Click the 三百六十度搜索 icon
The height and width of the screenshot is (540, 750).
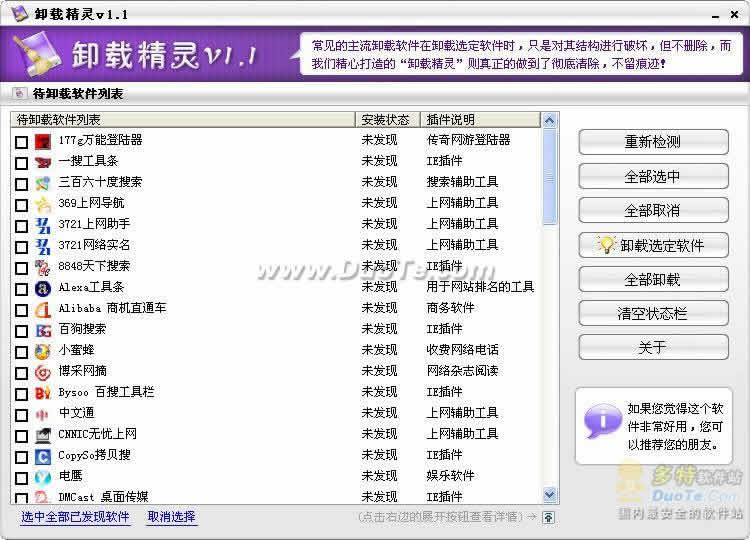(x=43, y=184)
